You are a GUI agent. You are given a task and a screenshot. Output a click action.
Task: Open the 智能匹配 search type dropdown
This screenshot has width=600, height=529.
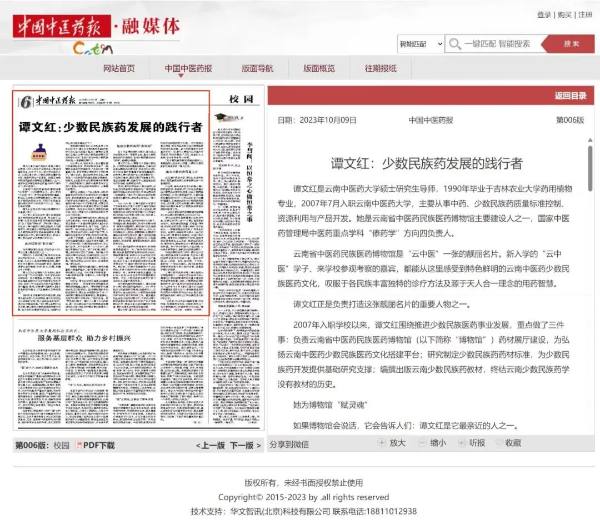pyautogui.click(x=420, y=44)
